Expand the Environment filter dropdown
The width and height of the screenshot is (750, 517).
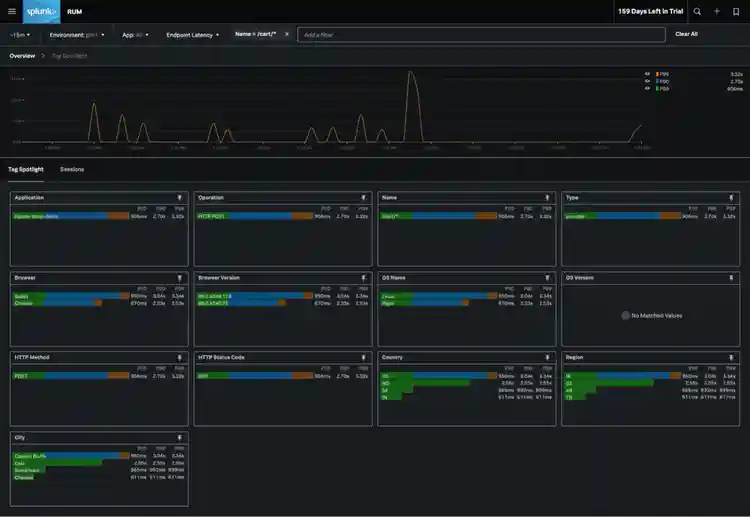pos(80,34)
